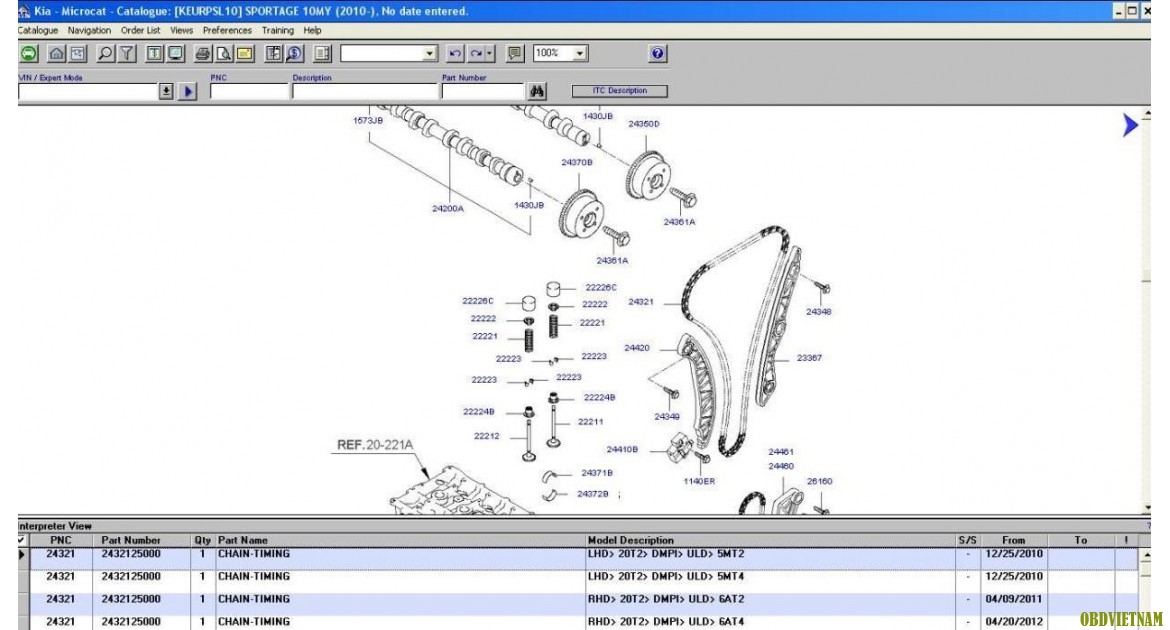Expand the redo history arrow
Image resolution: width=1170 pixels, height=630 pixels.
490,54
